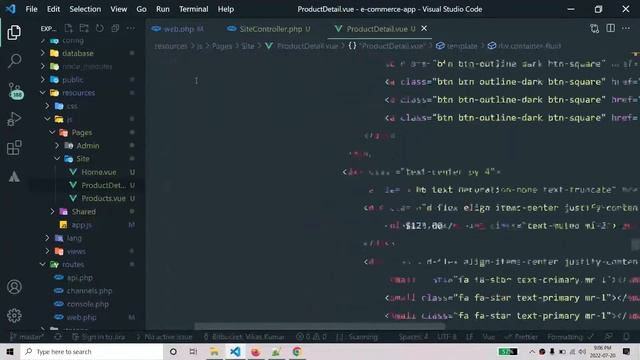Expand the database folder
Screen dimensions: 640x360
tap(78, 53)
